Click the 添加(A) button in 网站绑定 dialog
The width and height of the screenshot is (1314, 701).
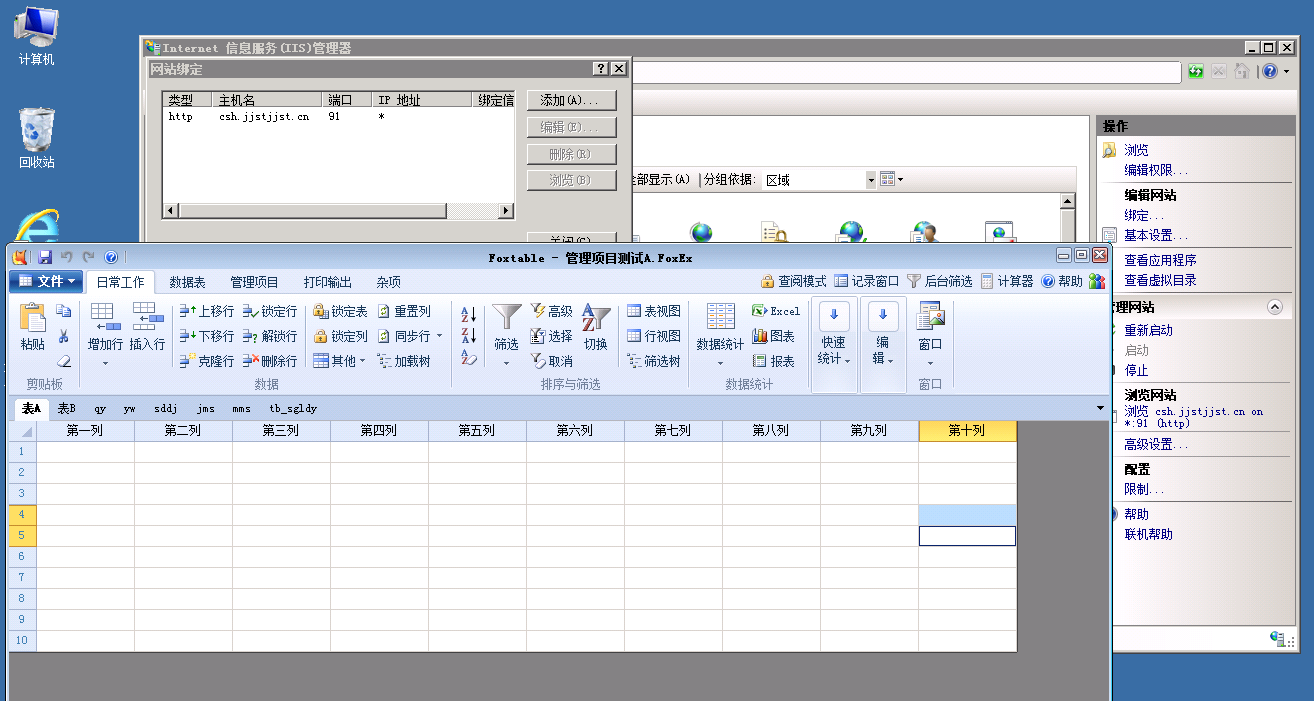coord(571,100)
